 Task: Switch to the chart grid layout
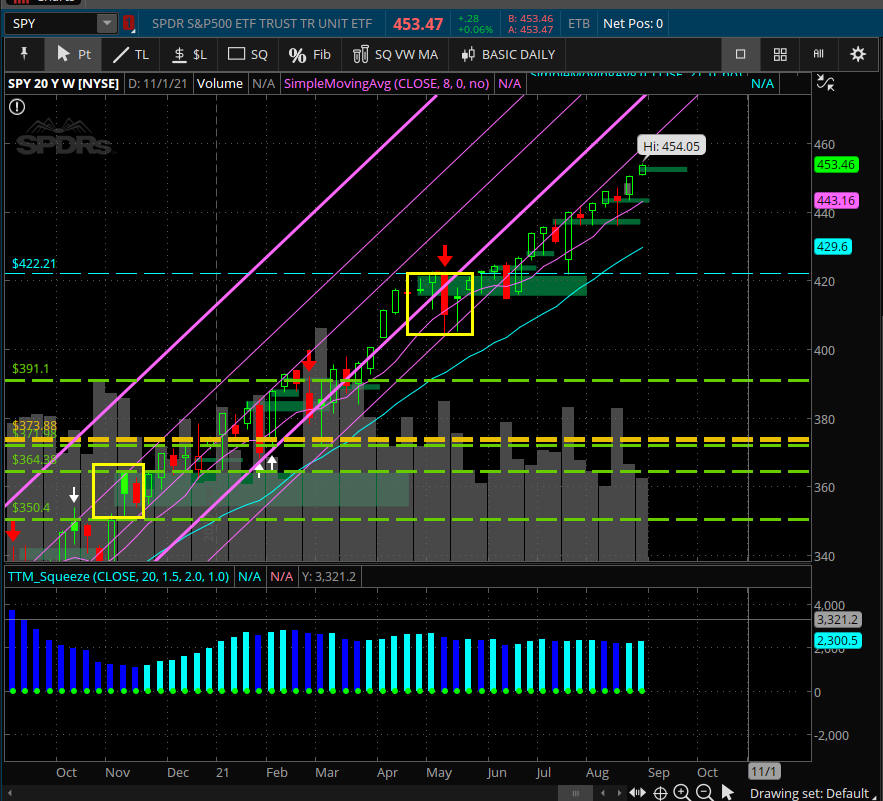[780, 54]
